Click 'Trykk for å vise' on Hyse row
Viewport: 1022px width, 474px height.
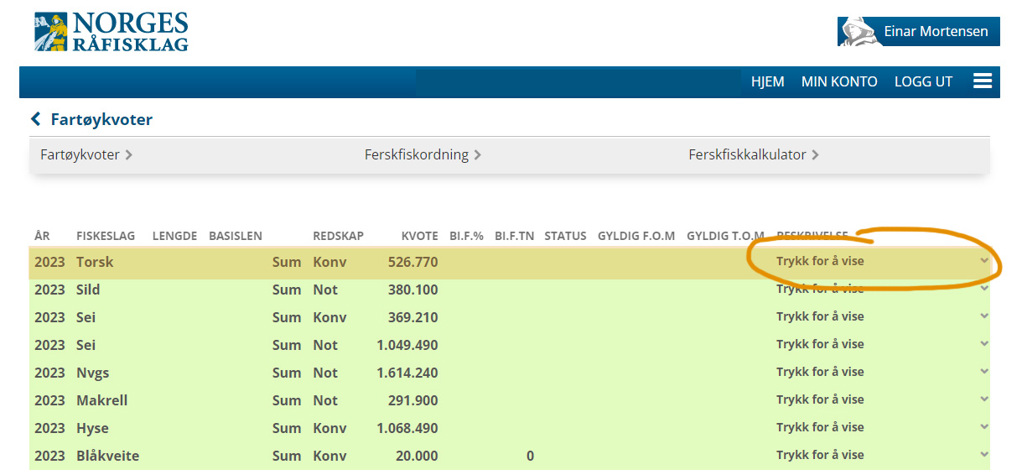pyautogui.click(x=820, y=428)
